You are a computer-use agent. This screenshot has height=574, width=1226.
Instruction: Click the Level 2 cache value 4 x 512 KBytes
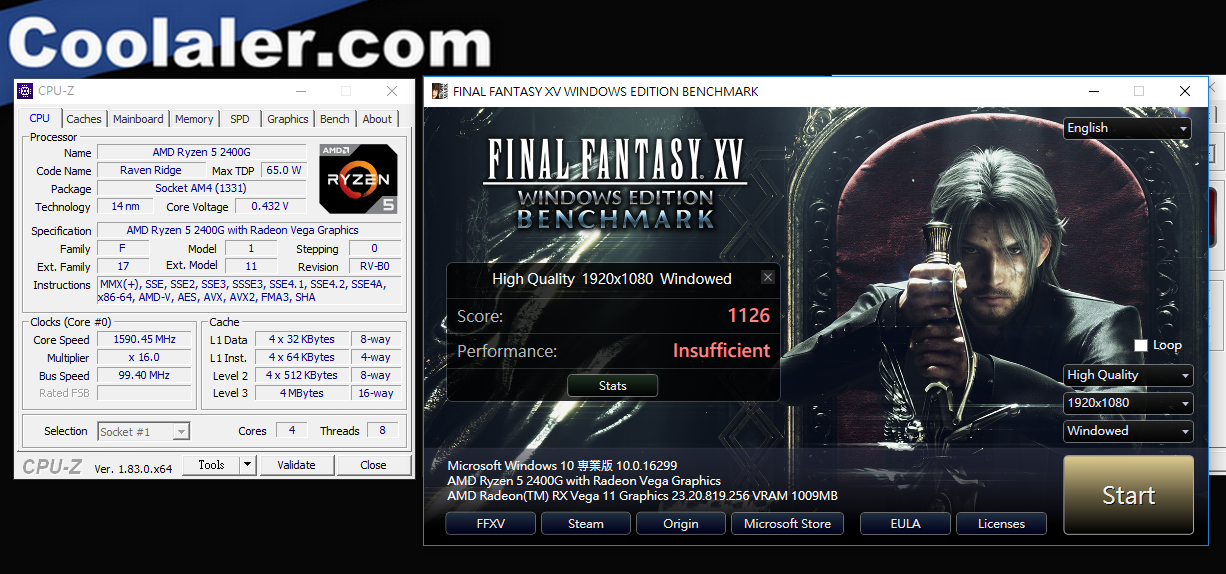pyautogui.click(x=302, y=376)
